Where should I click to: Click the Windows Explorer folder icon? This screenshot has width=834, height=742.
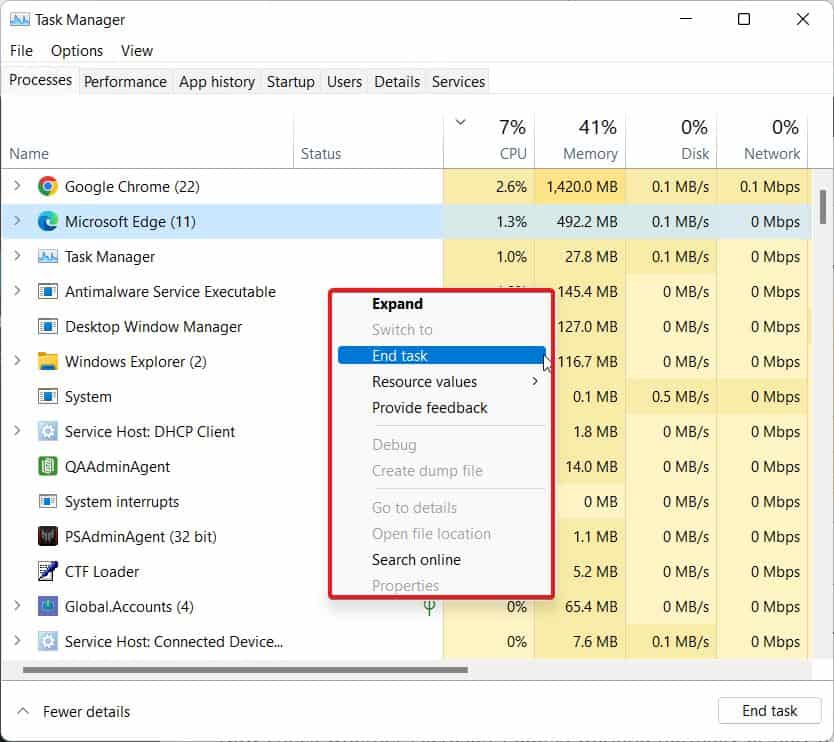click(47, 361)
